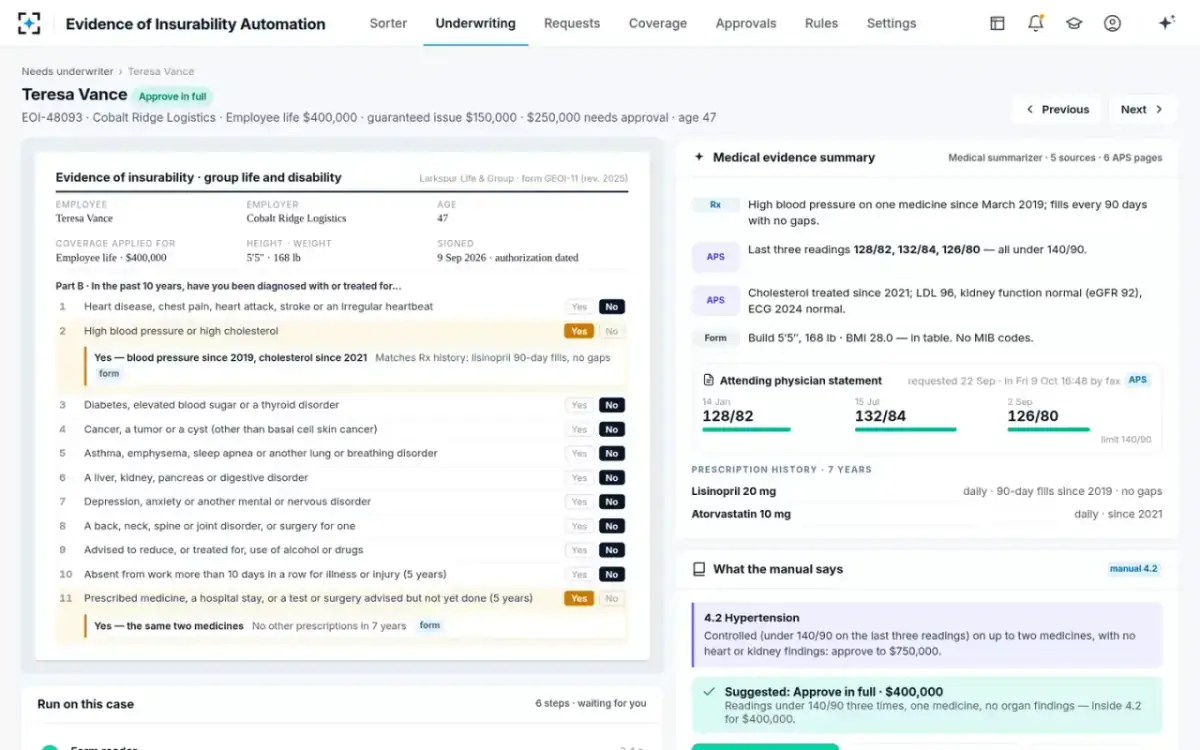Click the Approve in full status badge

(x=173, y=96)
